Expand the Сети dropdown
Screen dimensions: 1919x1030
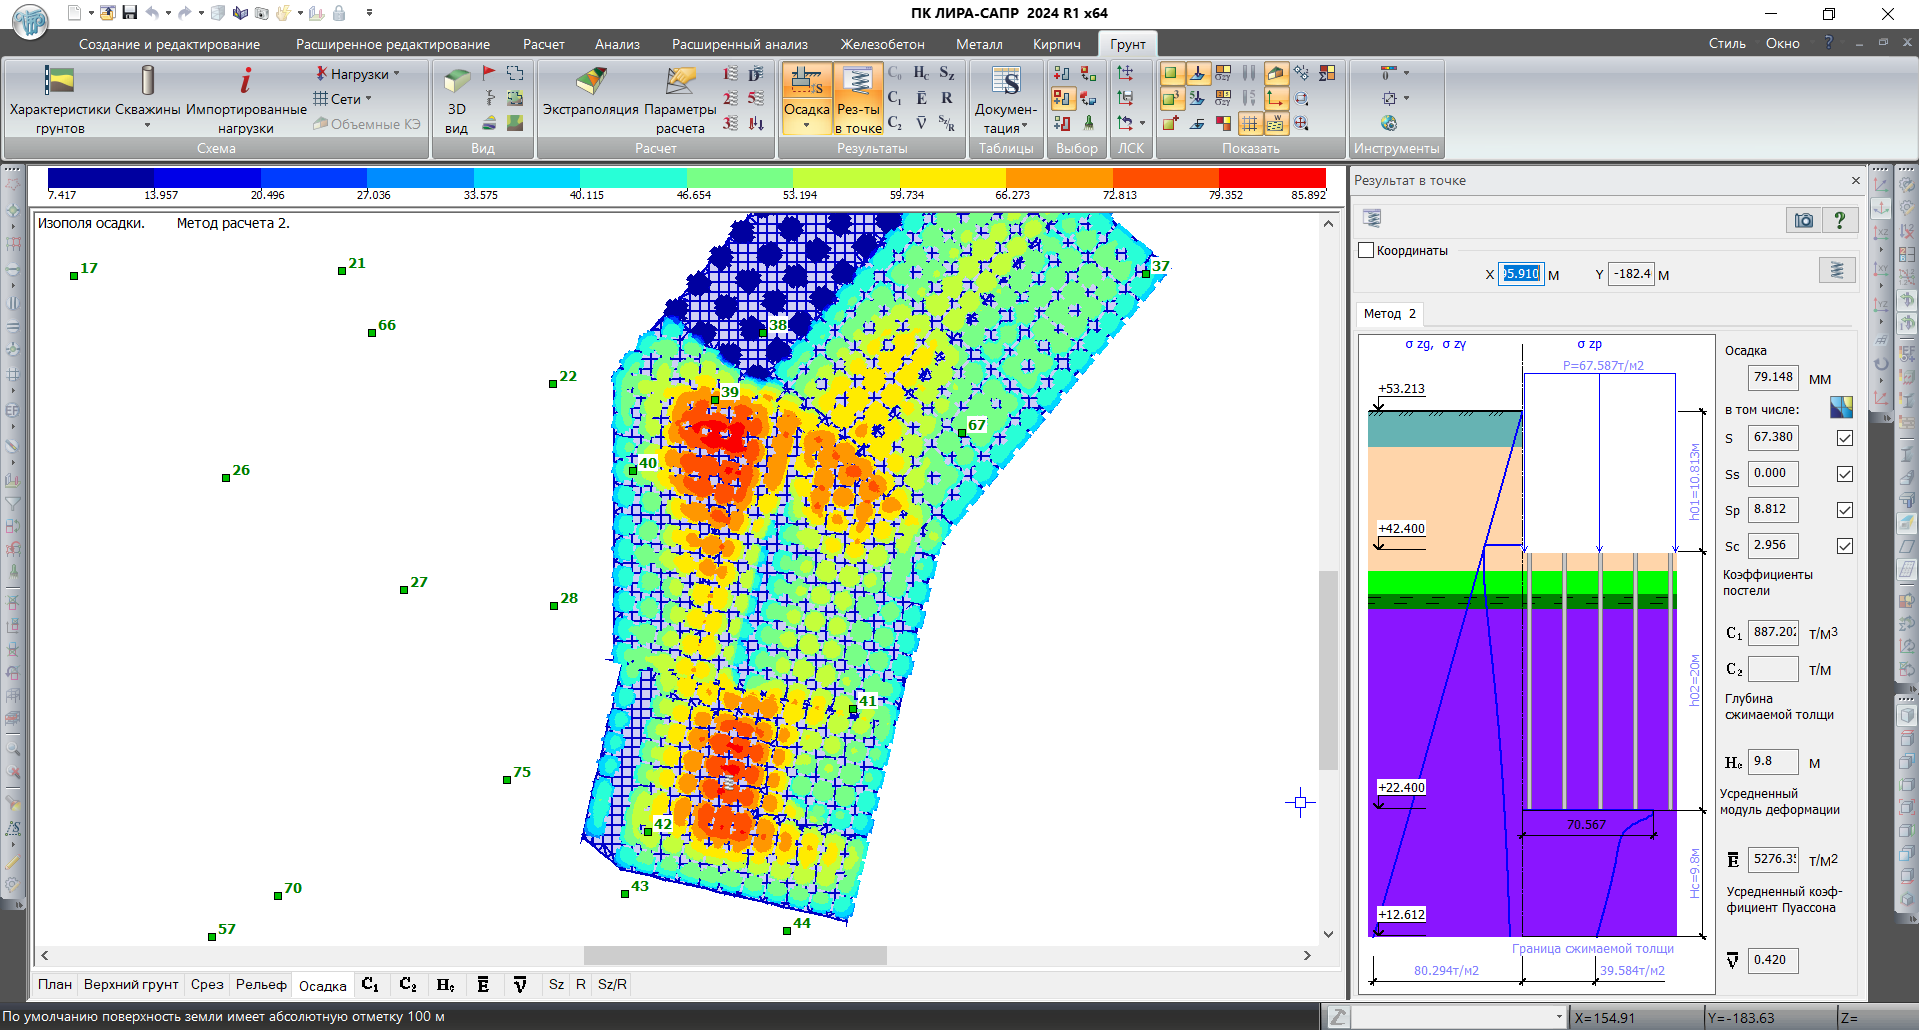(x=342, y=99)
